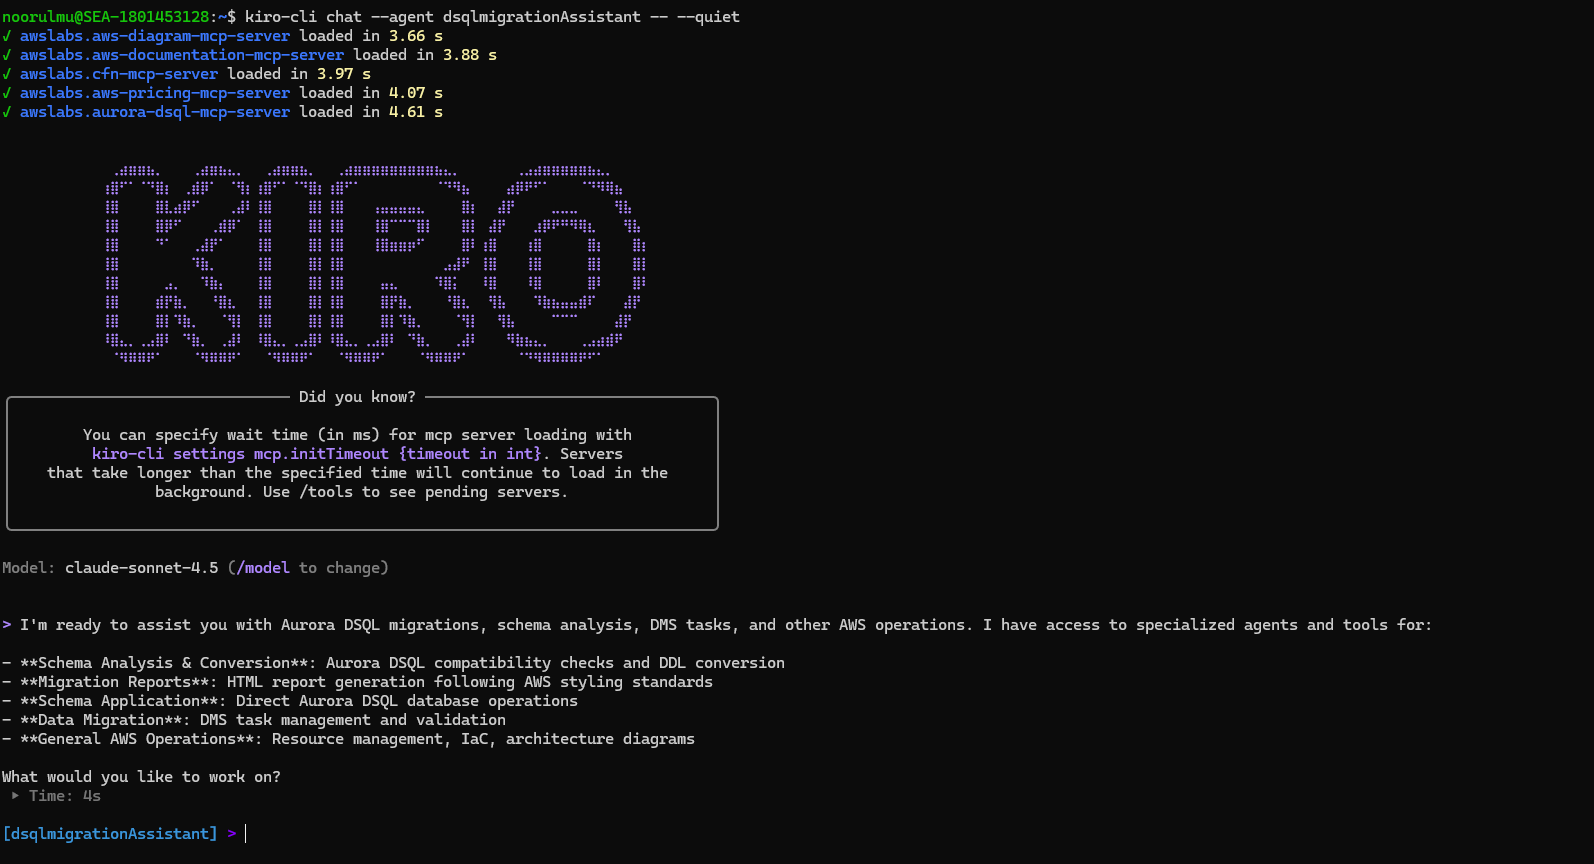
Task: Click the "/tools" command in the tip
Action: pyautogui.click(x=326, y=492)
